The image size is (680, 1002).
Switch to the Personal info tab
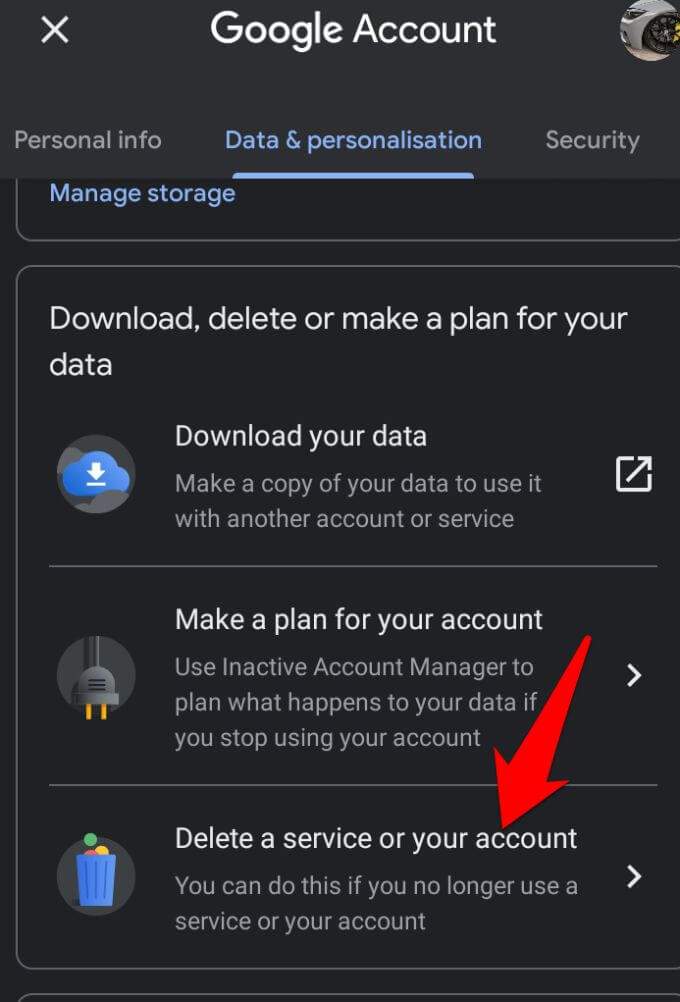(x=87, y=140)
